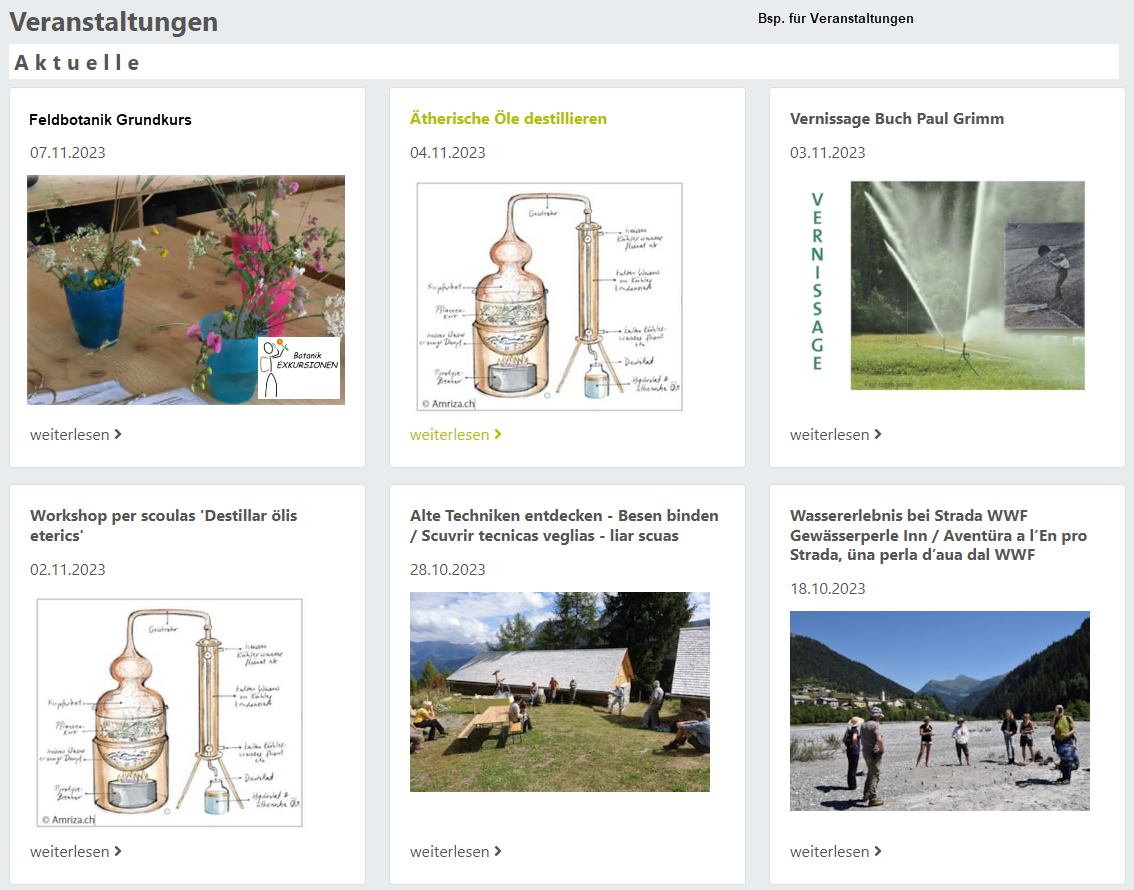Viewport: 1134px width, 890px height.
Task: Click the Vernissage sprinkler image
Action: tap(966, 285)
